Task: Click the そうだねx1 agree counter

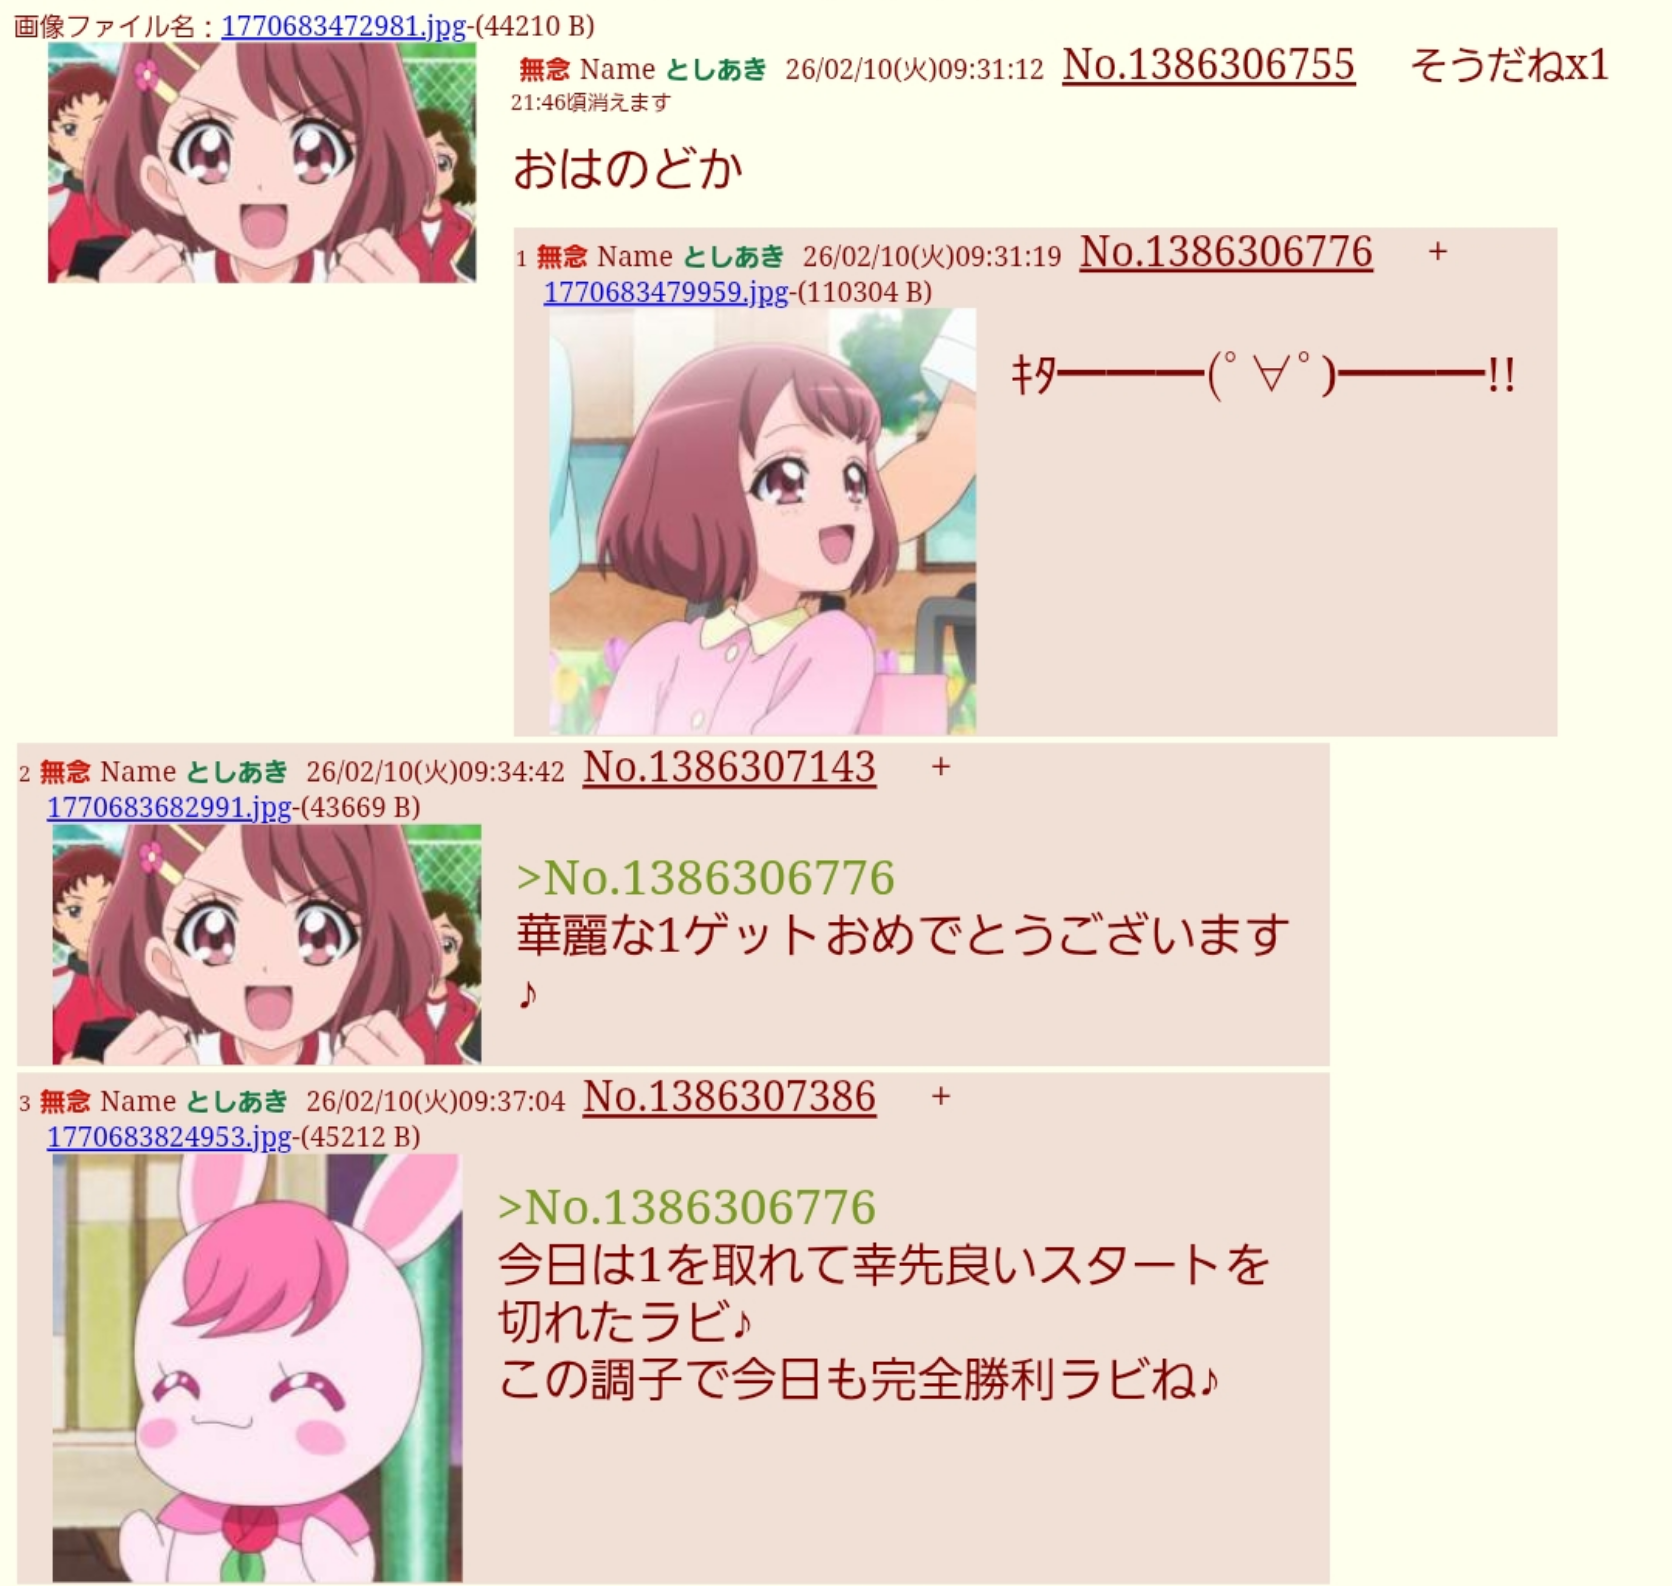Action: [1509, 66]
